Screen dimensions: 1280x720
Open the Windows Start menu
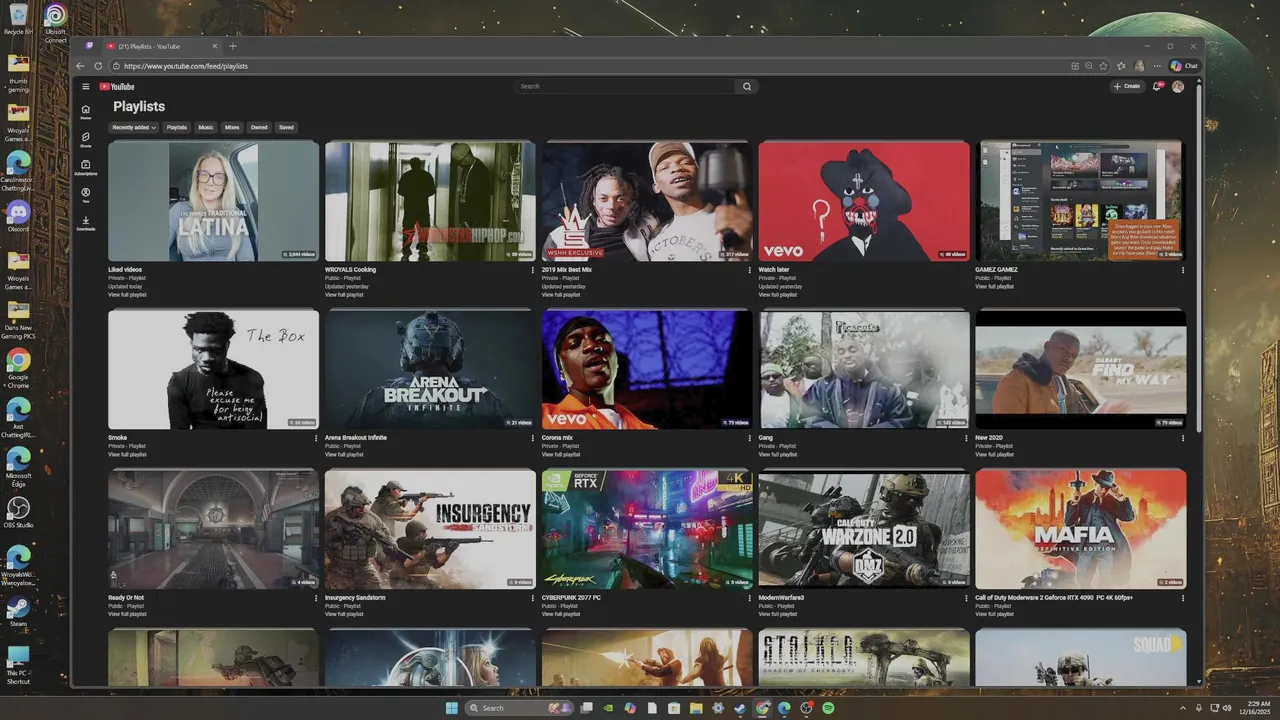[452, 708]
